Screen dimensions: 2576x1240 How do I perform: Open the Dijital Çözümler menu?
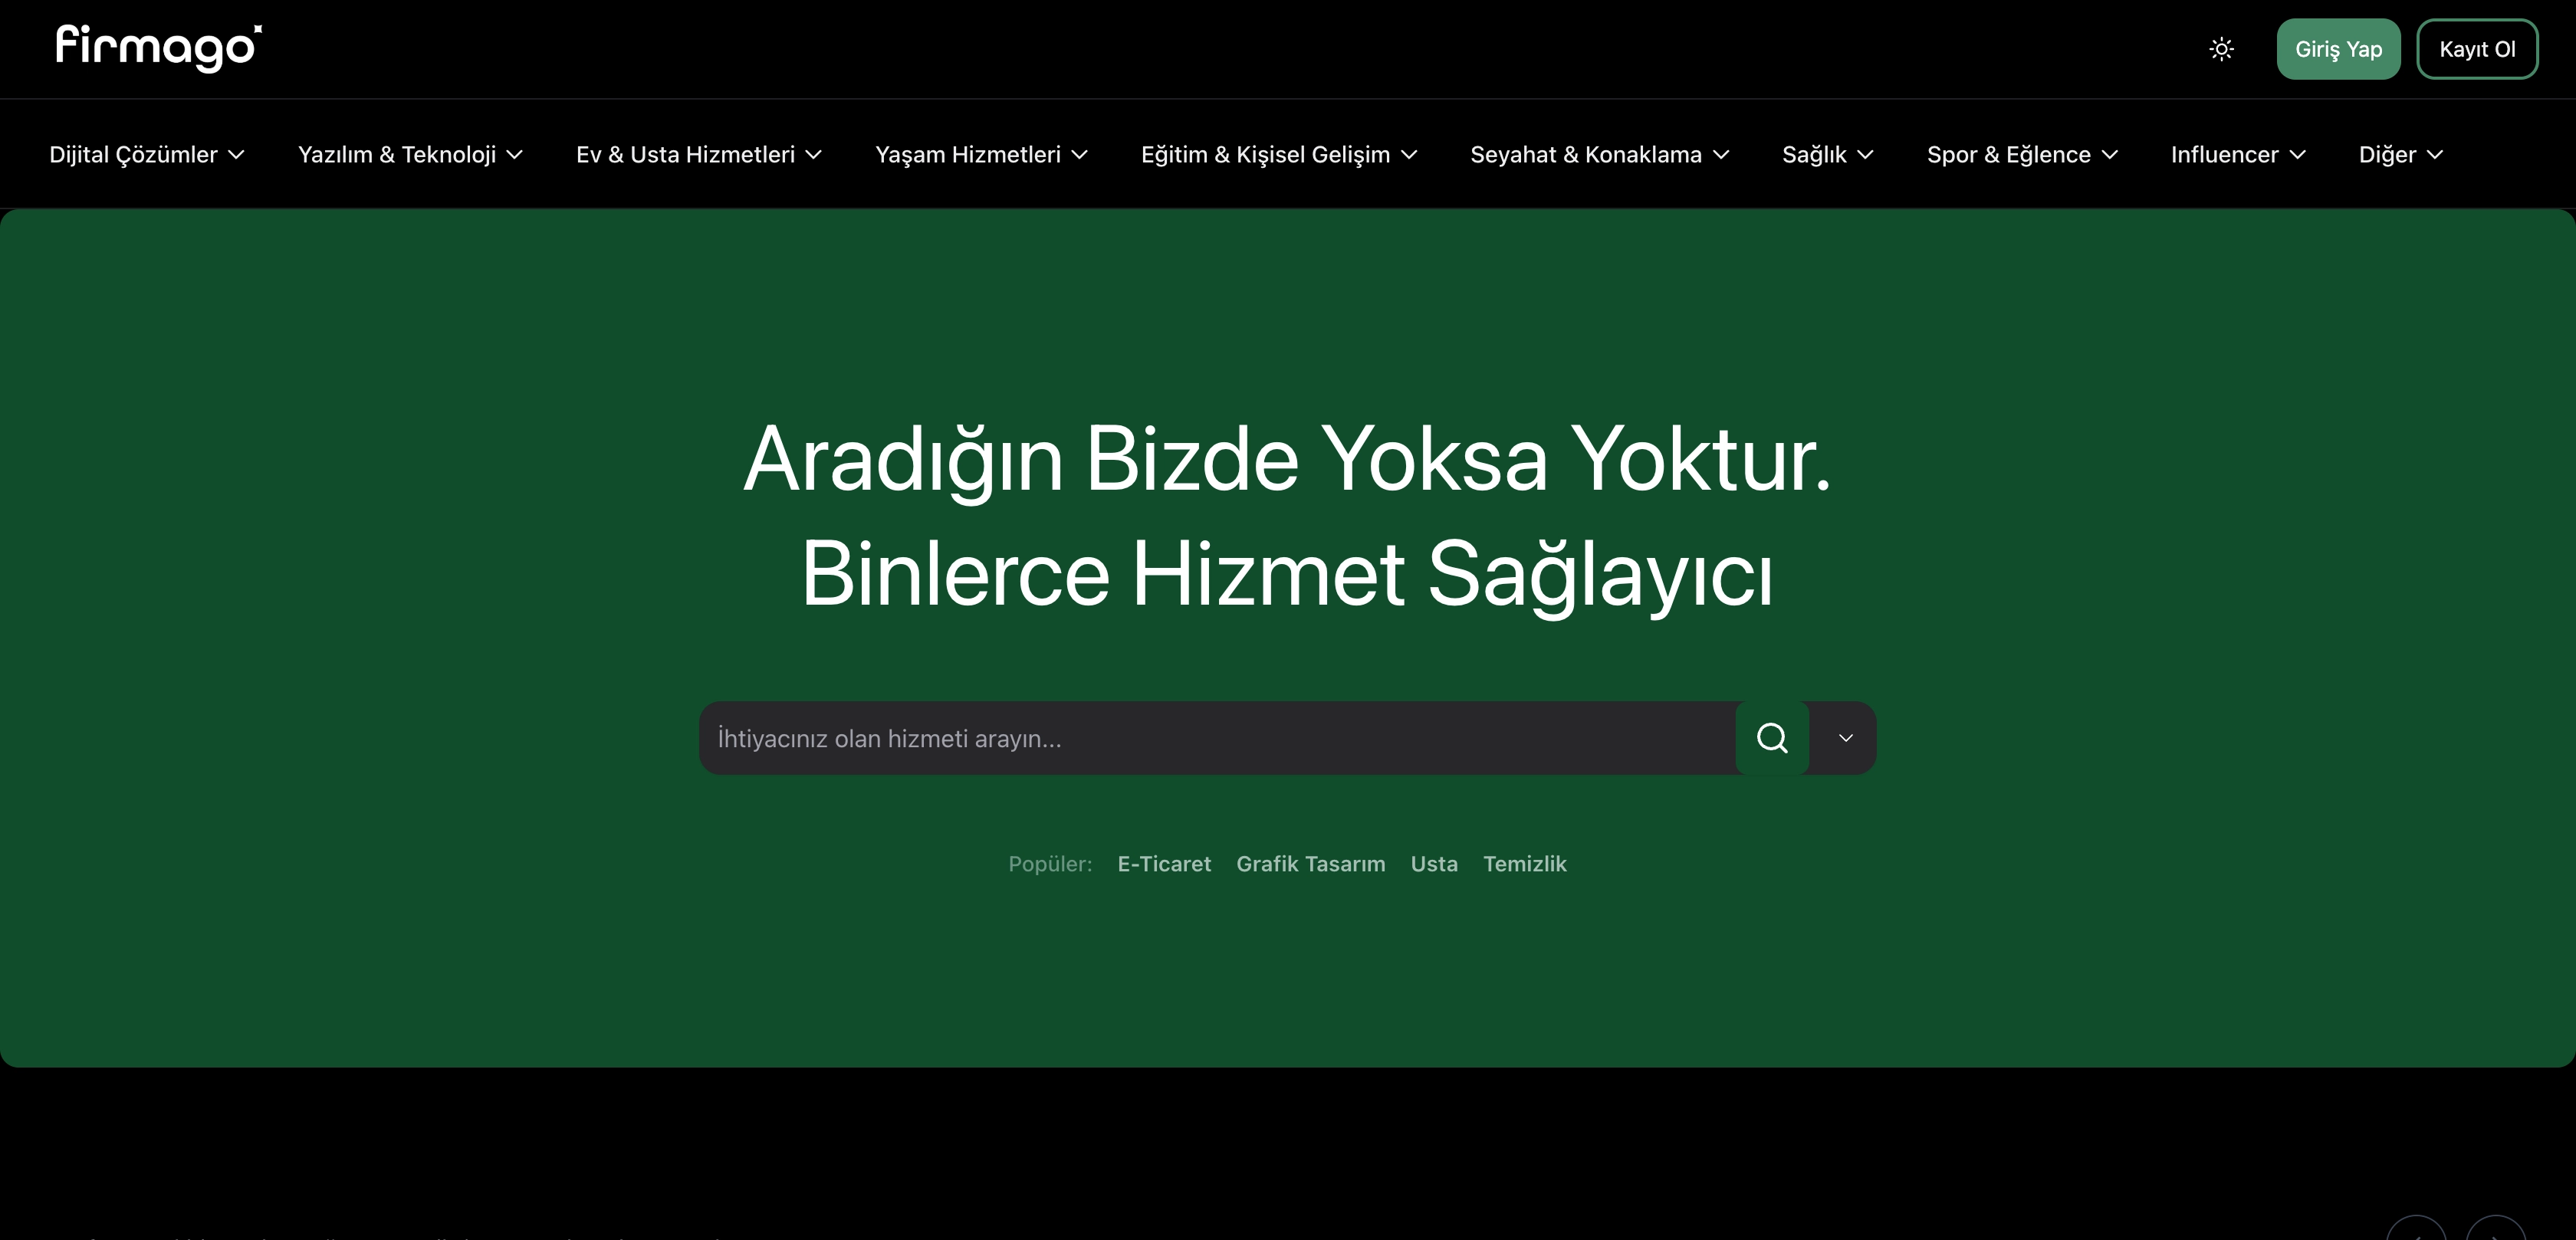[x=147, y=154]
